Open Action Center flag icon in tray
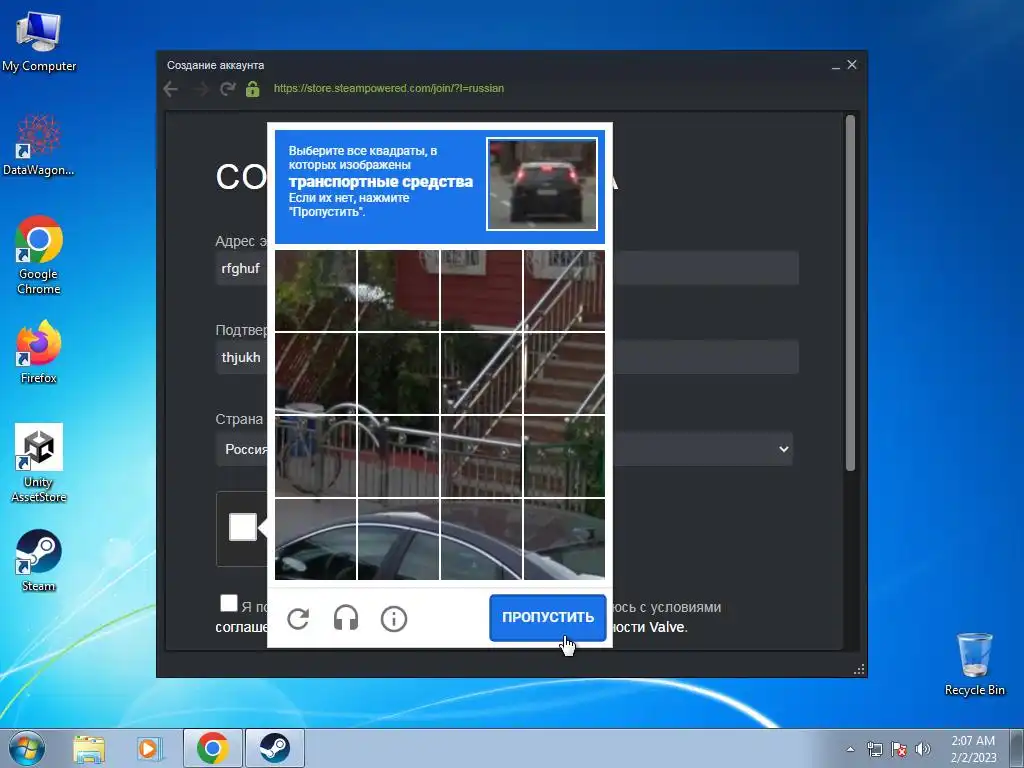1024x768 pixels. (x=899, y=749)
